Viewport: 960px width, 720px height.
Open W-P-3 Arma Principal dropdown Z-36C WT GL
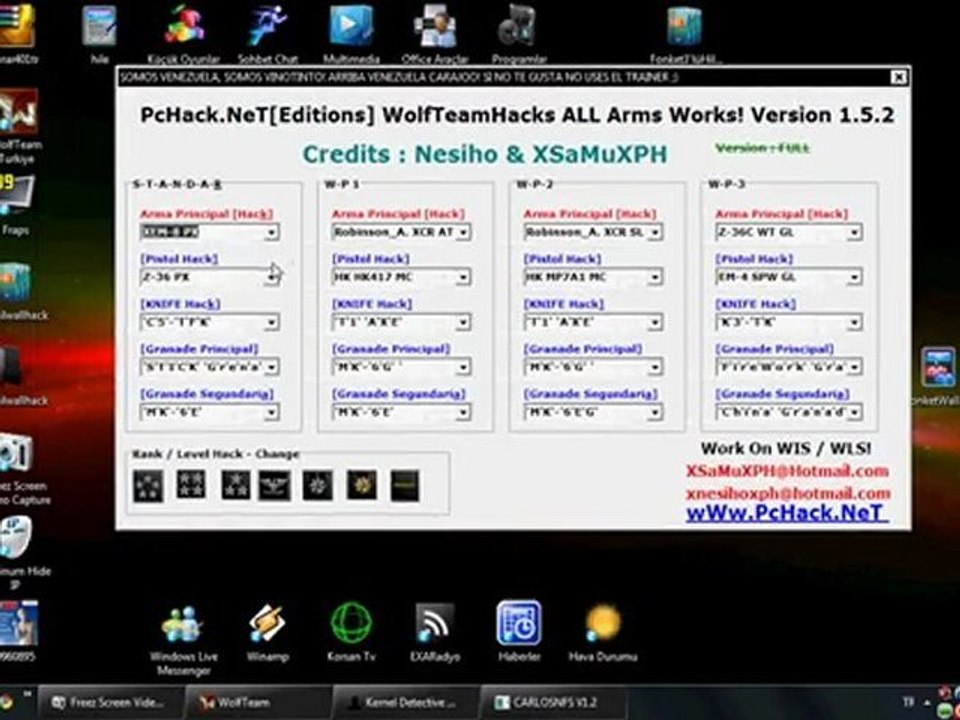[789, 232]
